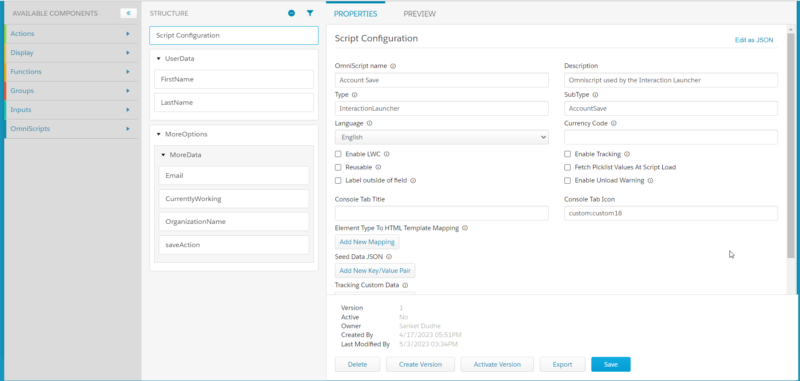Image resolution: width=800 pixels, height=381 pixels.
Task: Check the Reusable checkbox
Action: 338,167
